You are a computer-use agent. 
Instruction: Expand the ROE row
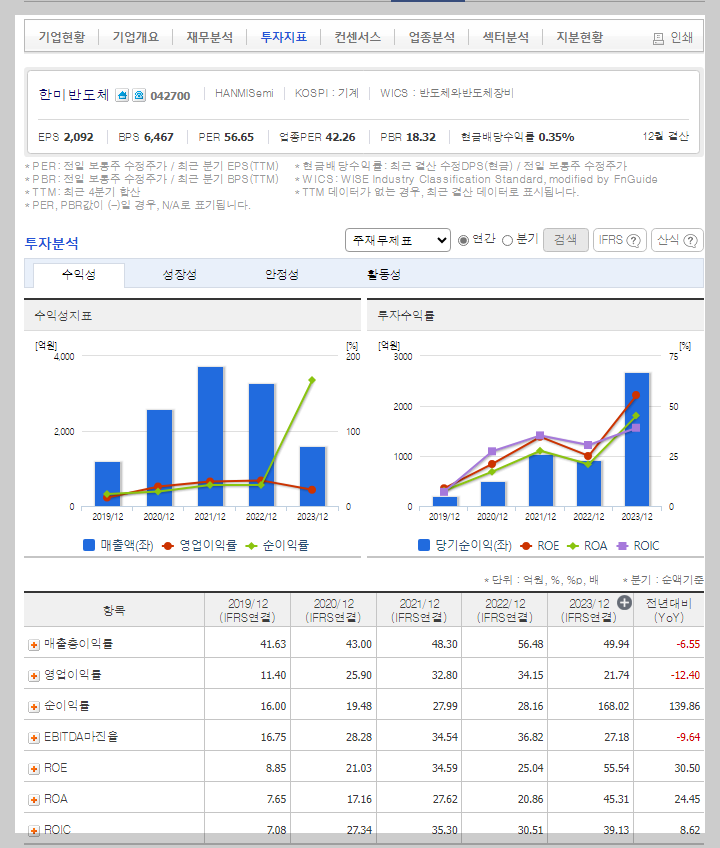(x=34, y=768)
